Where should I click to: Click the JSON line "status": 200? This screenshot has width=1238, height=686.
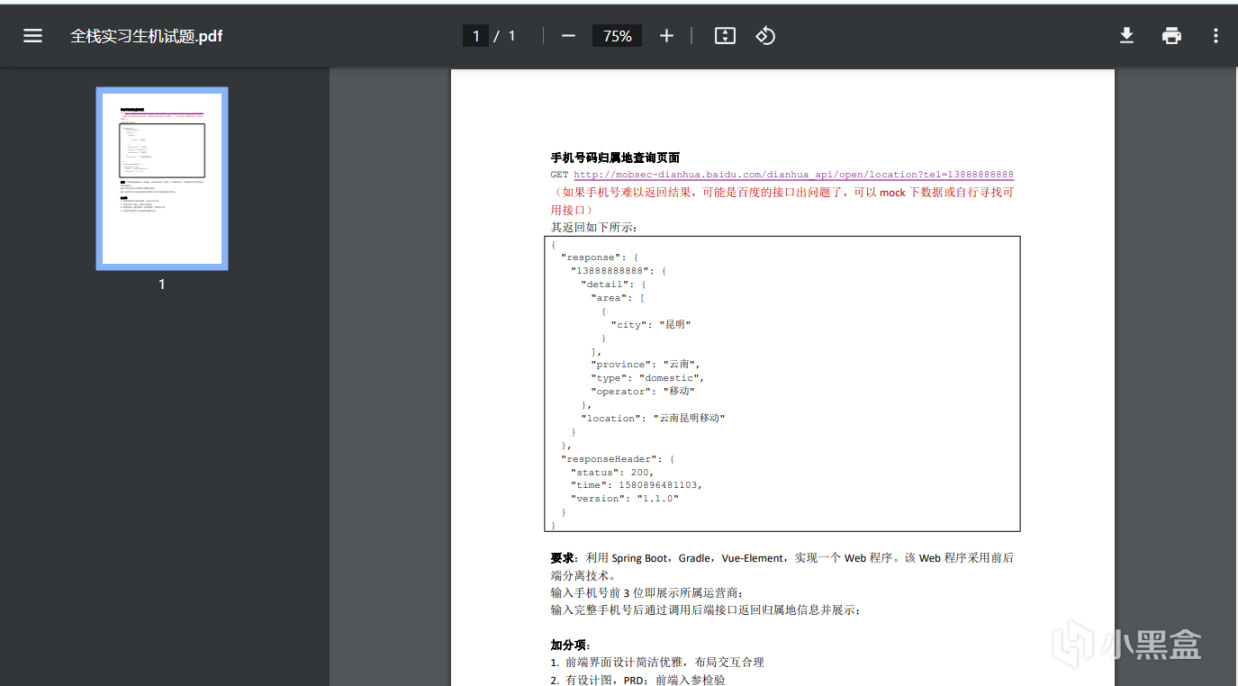[x=612, y=472]
